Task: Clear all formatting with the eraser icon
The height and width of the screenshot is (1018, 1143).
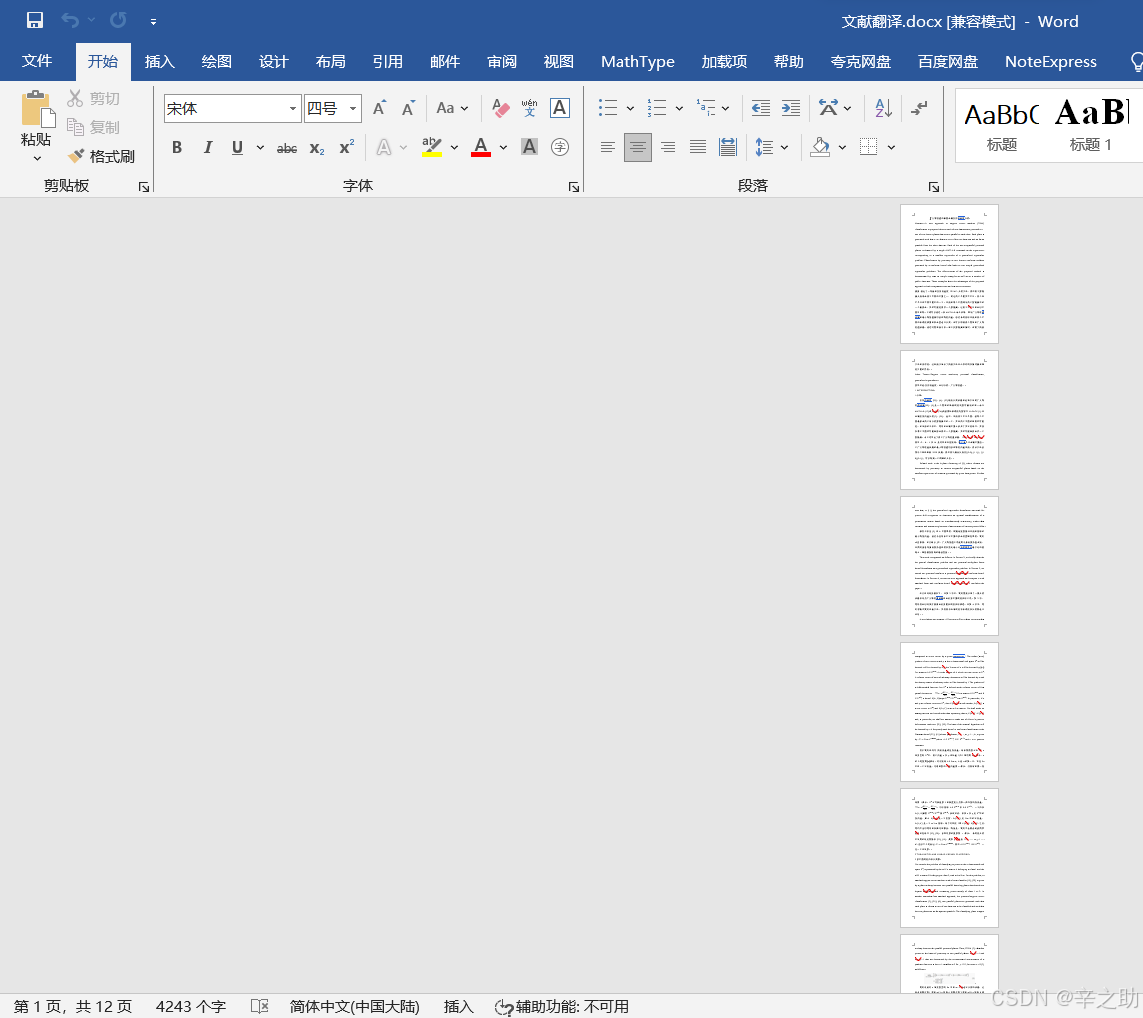Action: [501, 109]
